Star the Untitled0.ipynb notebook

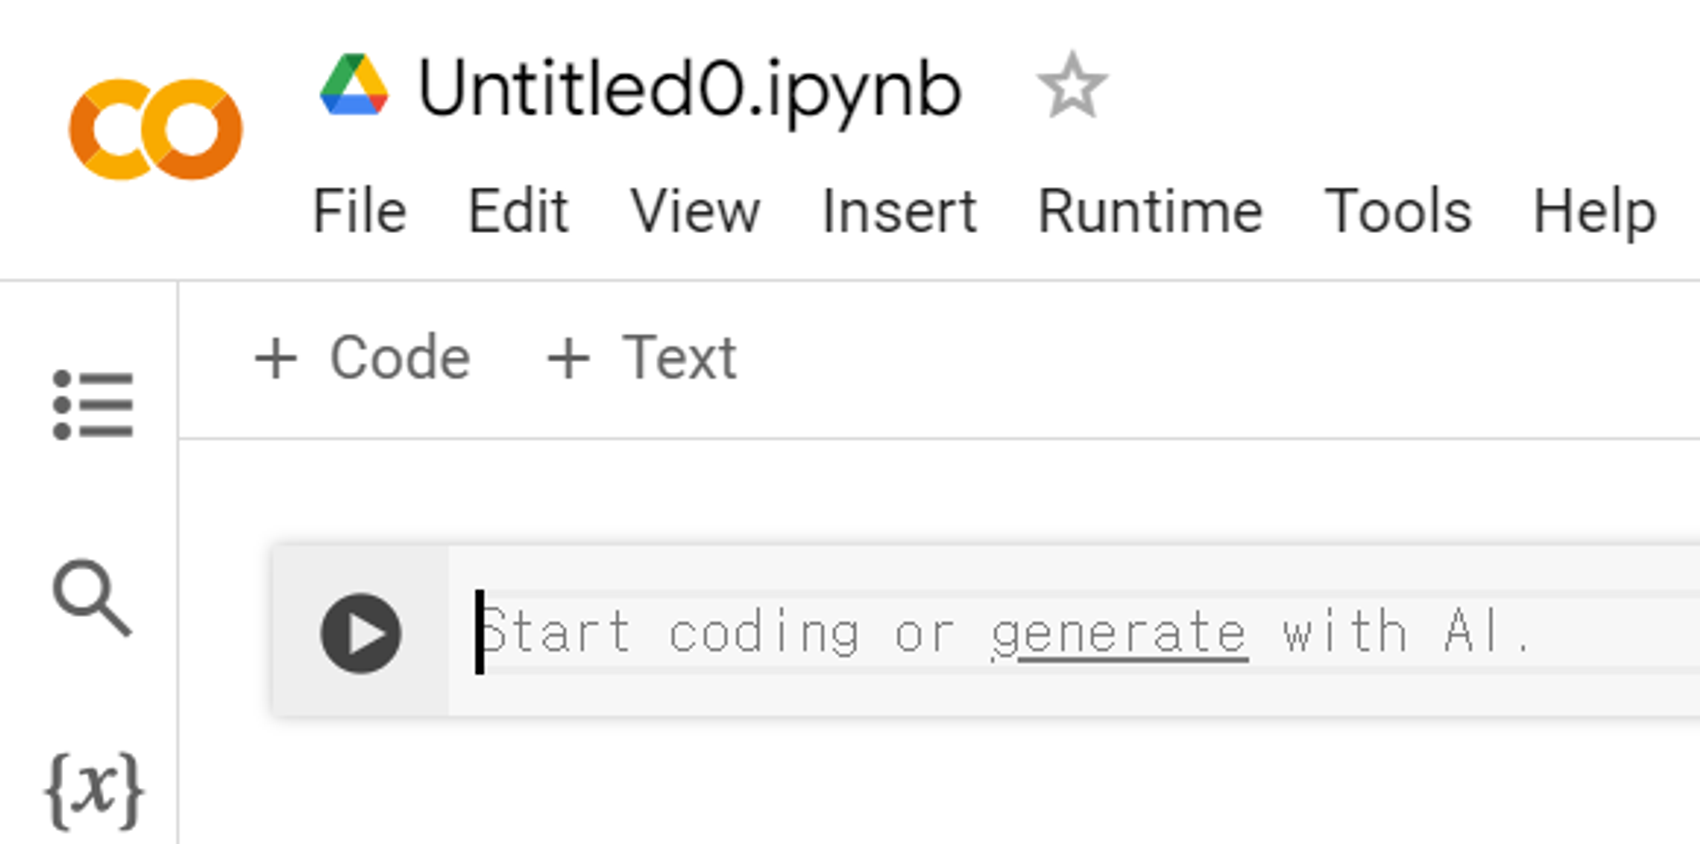coord(1072,86)
